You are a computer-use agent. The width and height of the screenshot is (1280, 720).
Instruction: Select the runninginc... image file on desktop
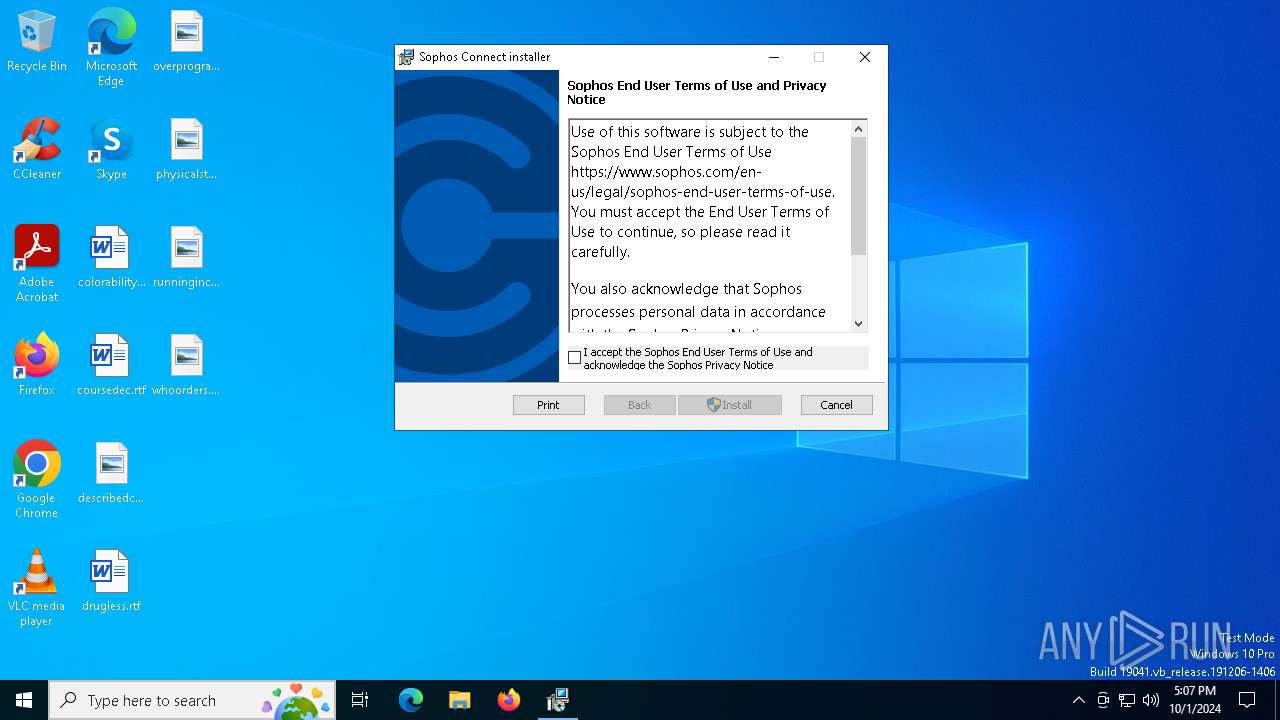[x=186, y=257]
